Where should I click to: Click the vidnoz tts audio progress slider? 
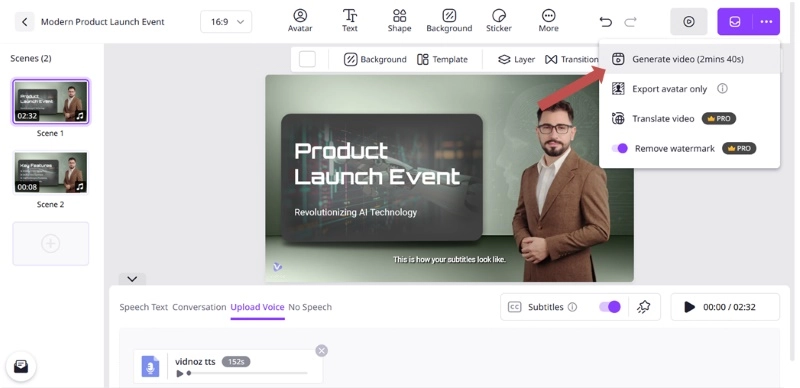point(247,373)
